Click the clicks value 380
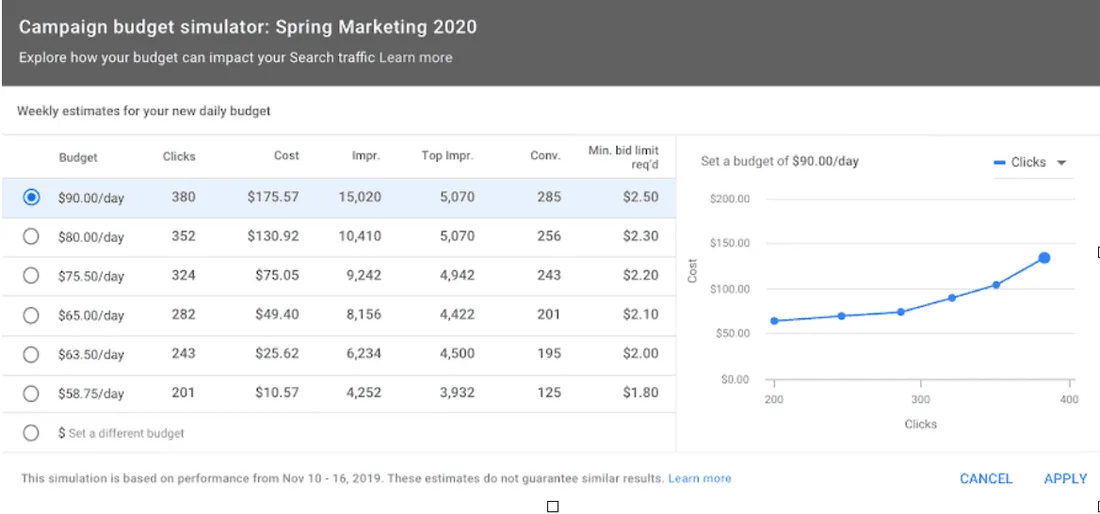The height and width of the screenshot is (514, 1100). [x=184, y=198]
